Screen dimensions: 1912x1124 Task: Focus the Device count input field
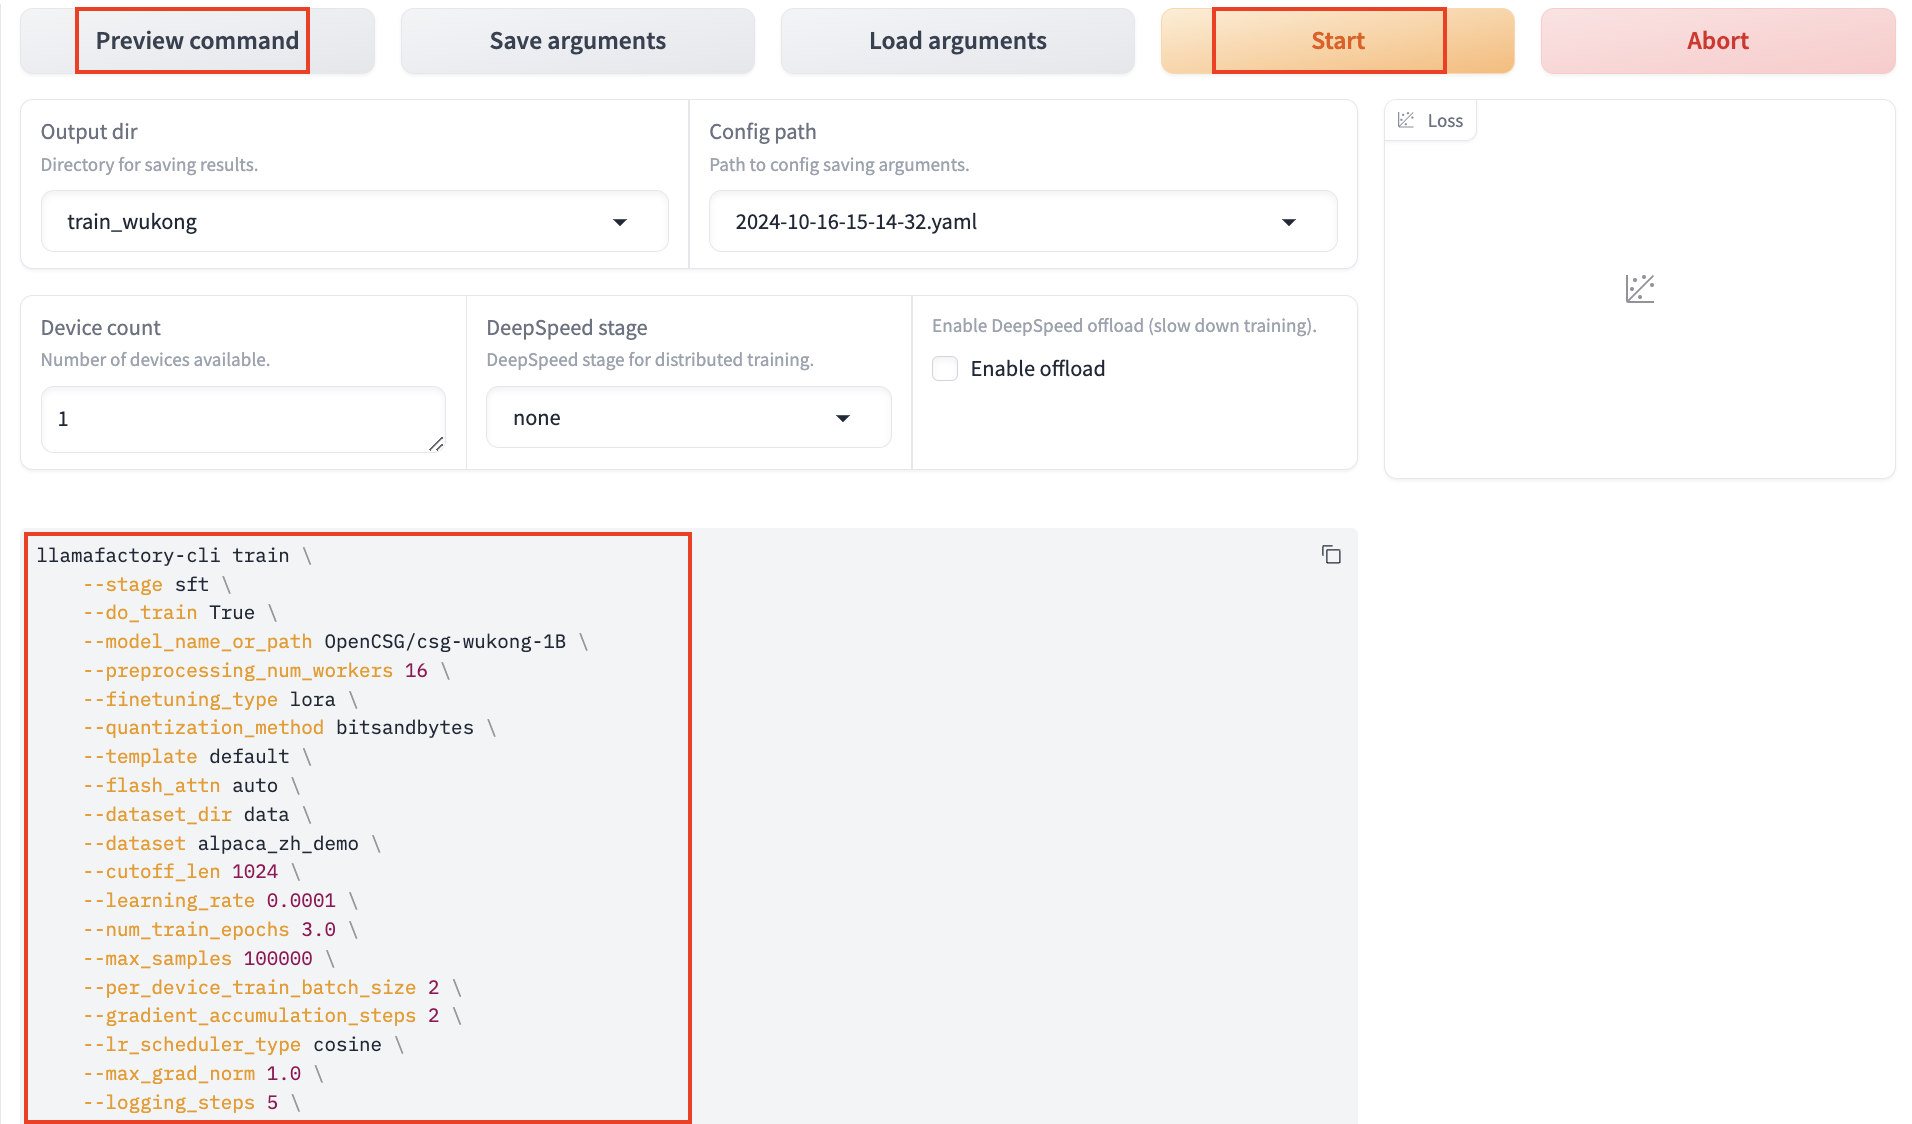(240, 419)
